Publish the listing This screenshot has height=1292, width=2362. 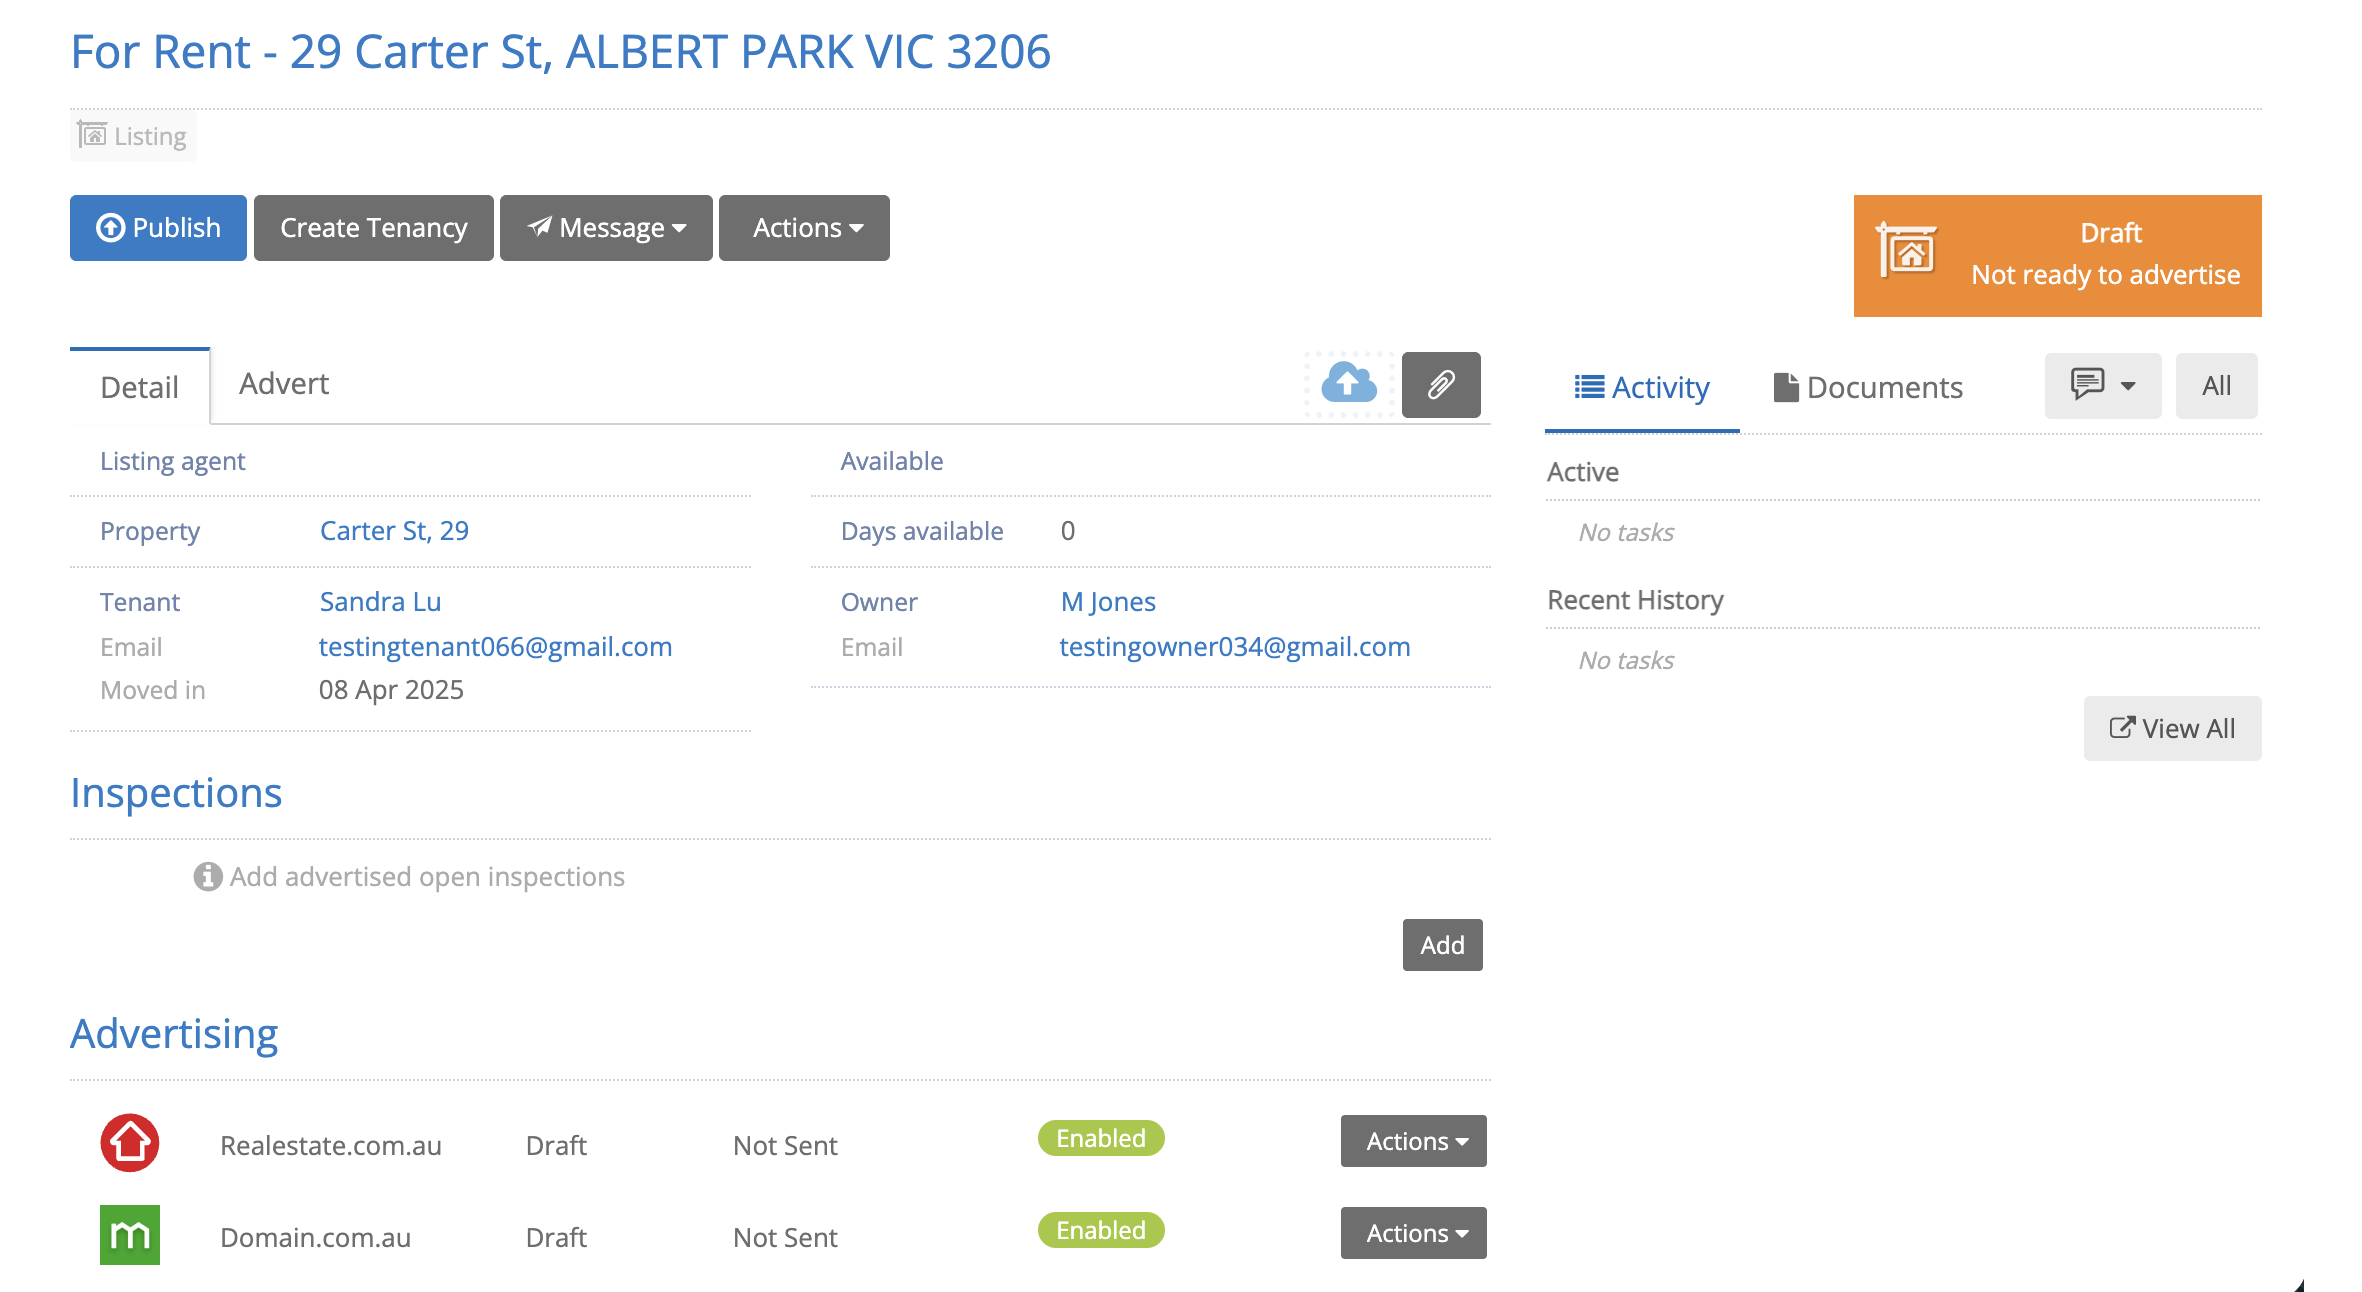coord(158,228)
